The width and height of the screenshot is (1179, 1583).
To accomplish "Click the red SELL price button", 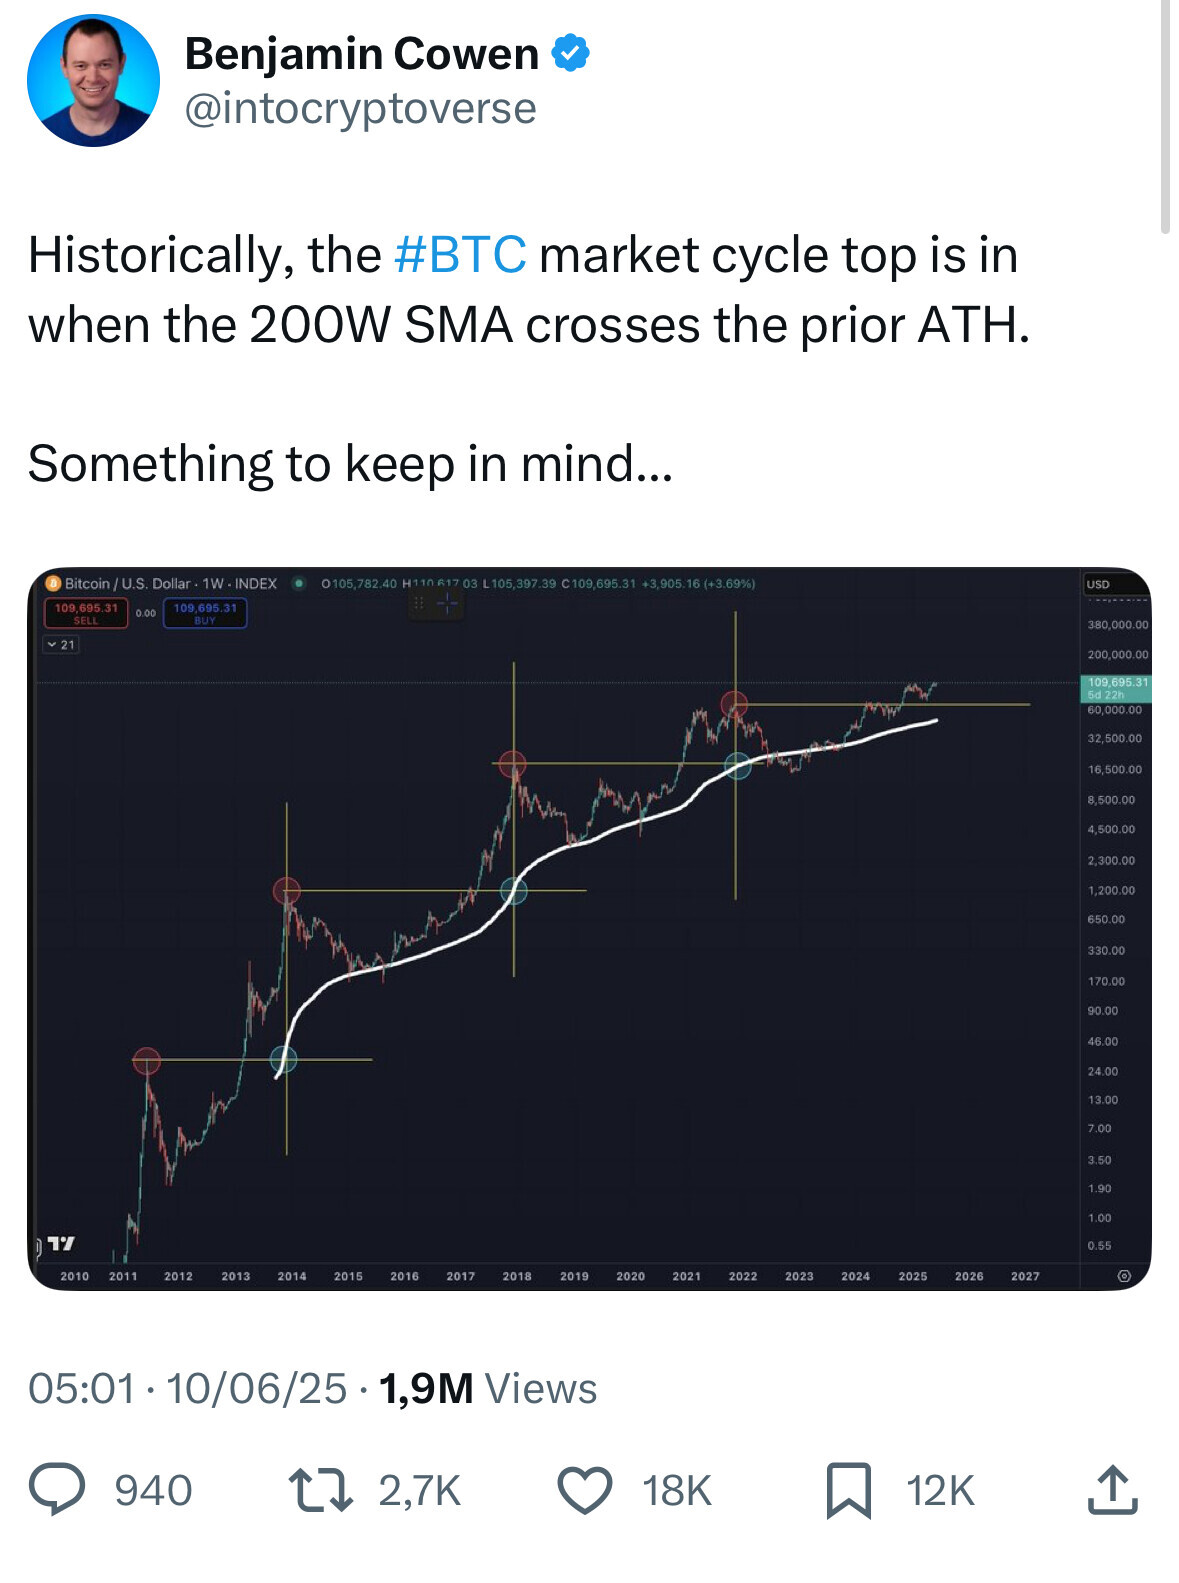I will (86, 613).
